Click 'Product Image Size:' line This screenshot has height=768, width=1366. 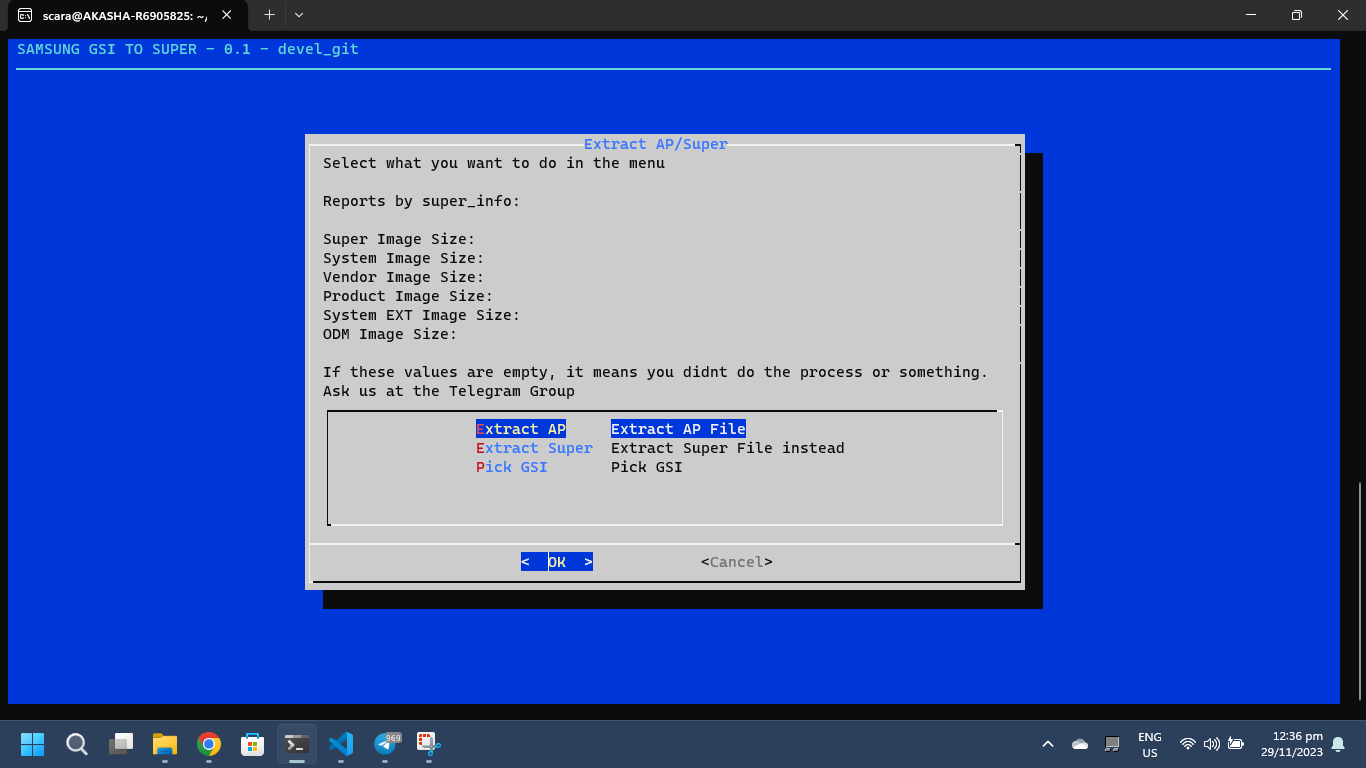[x=408, y=296]
